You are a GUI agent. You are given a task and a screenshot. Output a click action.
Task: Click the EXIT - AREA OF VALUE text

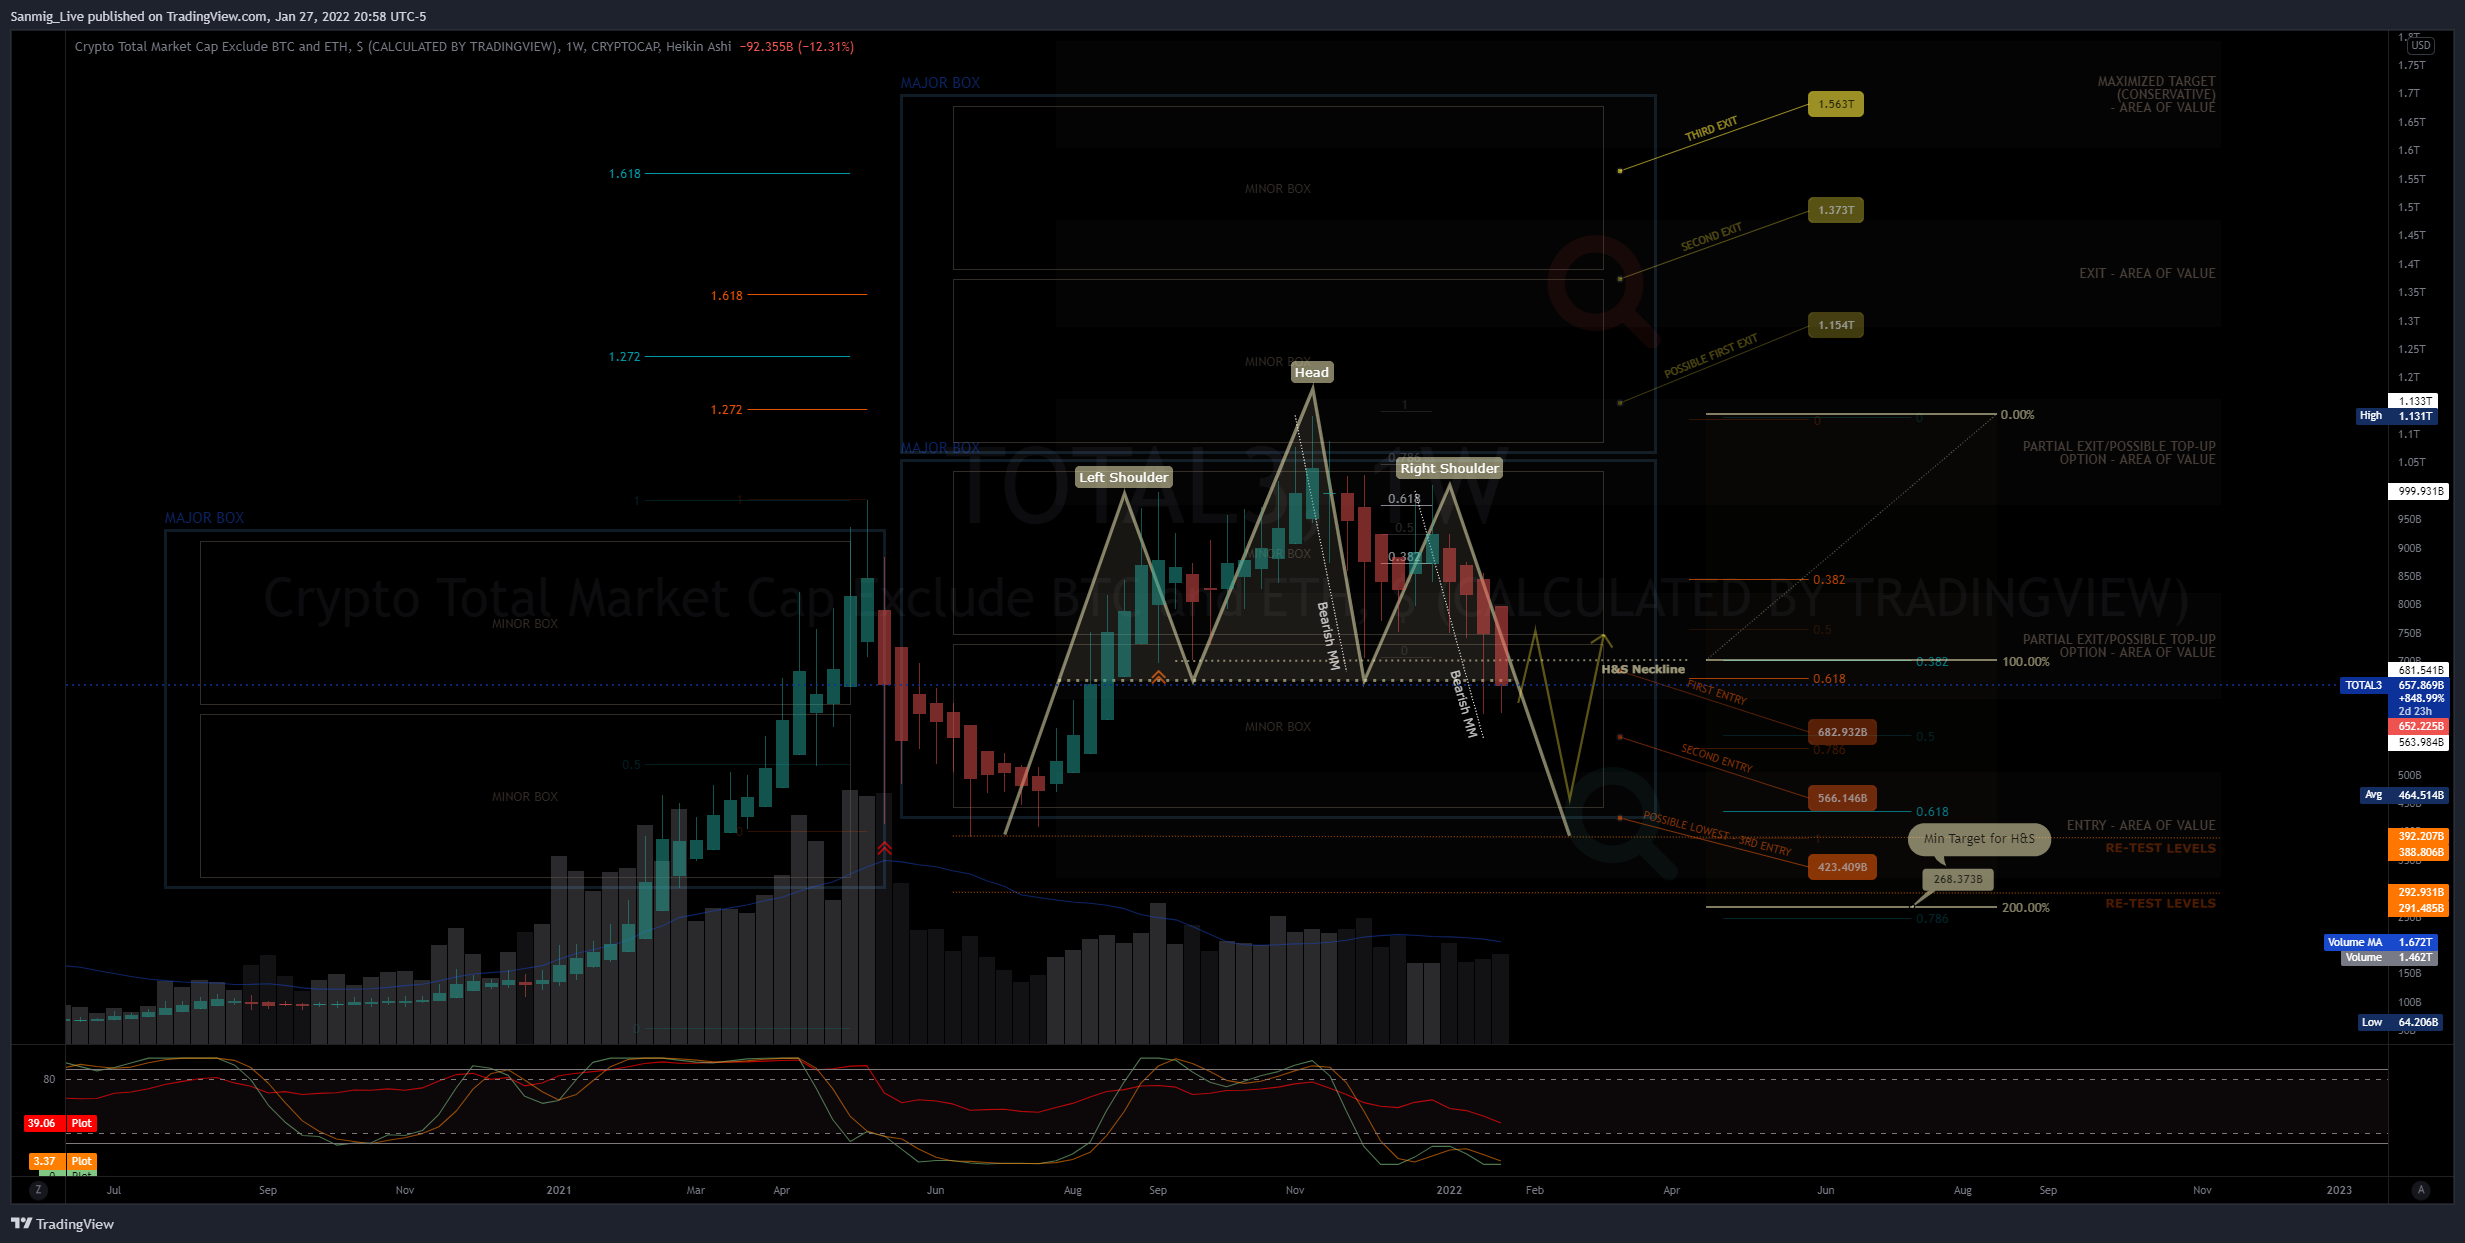[2147, 273]
